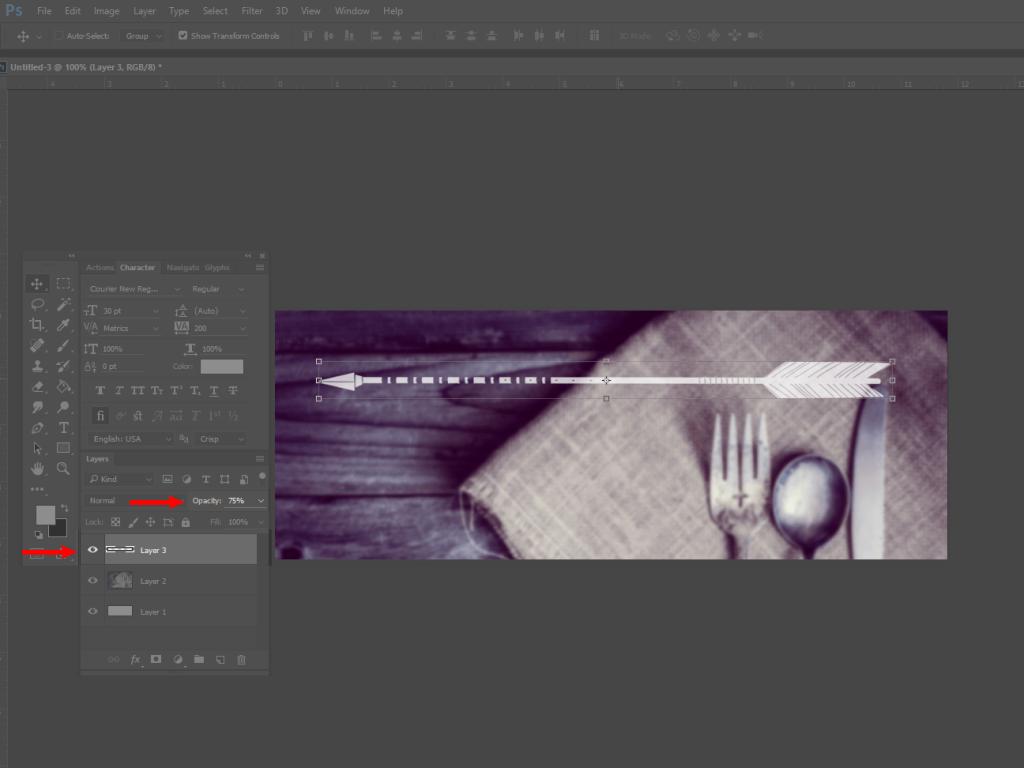Lock all attributes with padlock icon
Viewport: 1024px width, 768px height.
click(185, 522)
